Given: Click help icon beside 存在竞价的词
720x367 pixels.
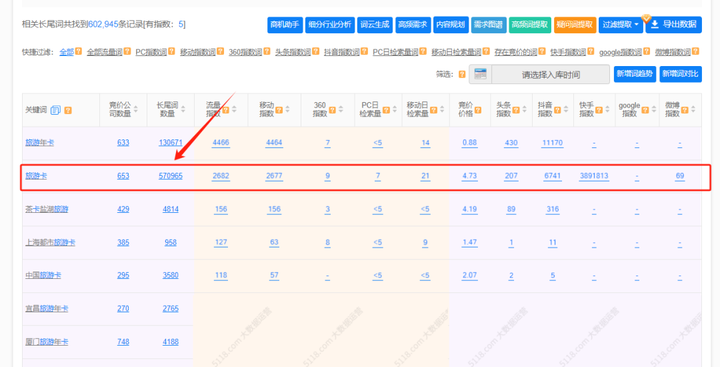Looking at the screenshot, I should pyautogui.click(x=542, y=51).
